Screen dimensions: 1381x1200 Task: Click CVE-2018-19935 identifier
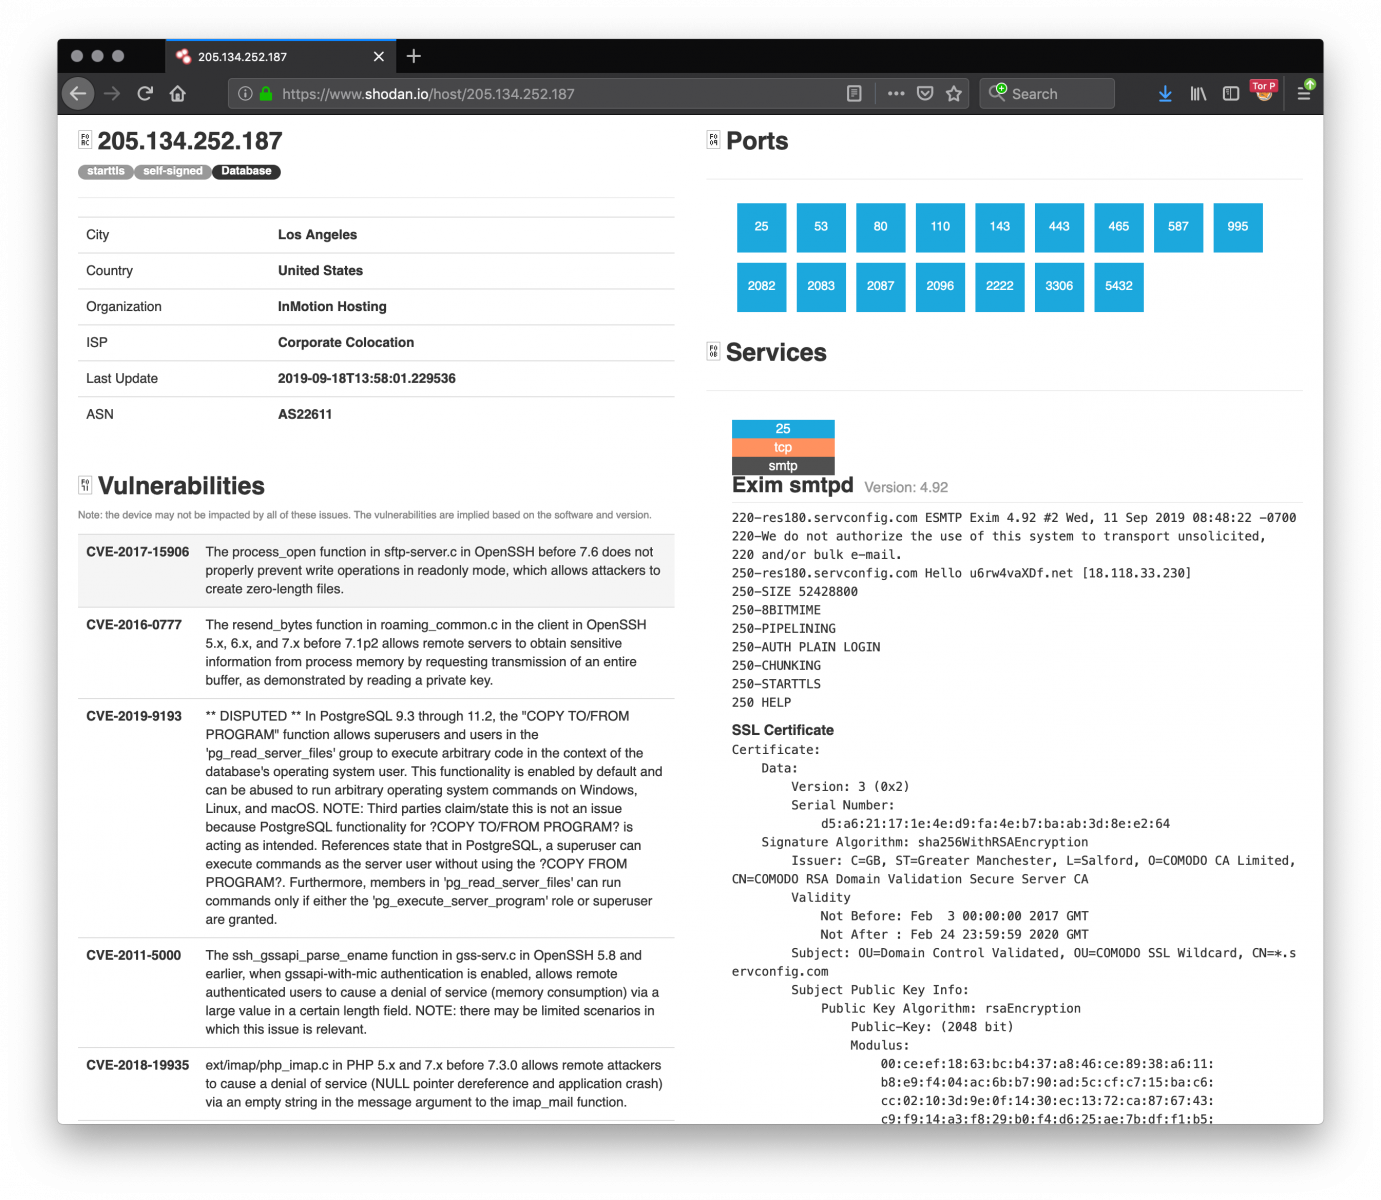[137, 1066]
